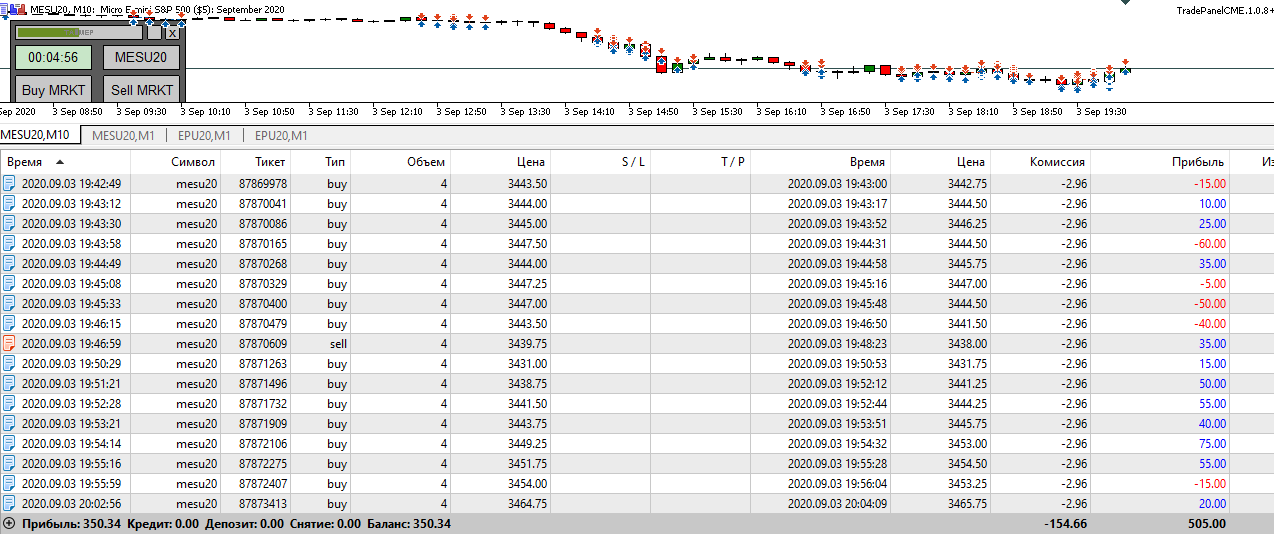The height and width of the screenshot is (534, 1274).
Task: Sort by the T / P column header
Action: pos(733,161)
